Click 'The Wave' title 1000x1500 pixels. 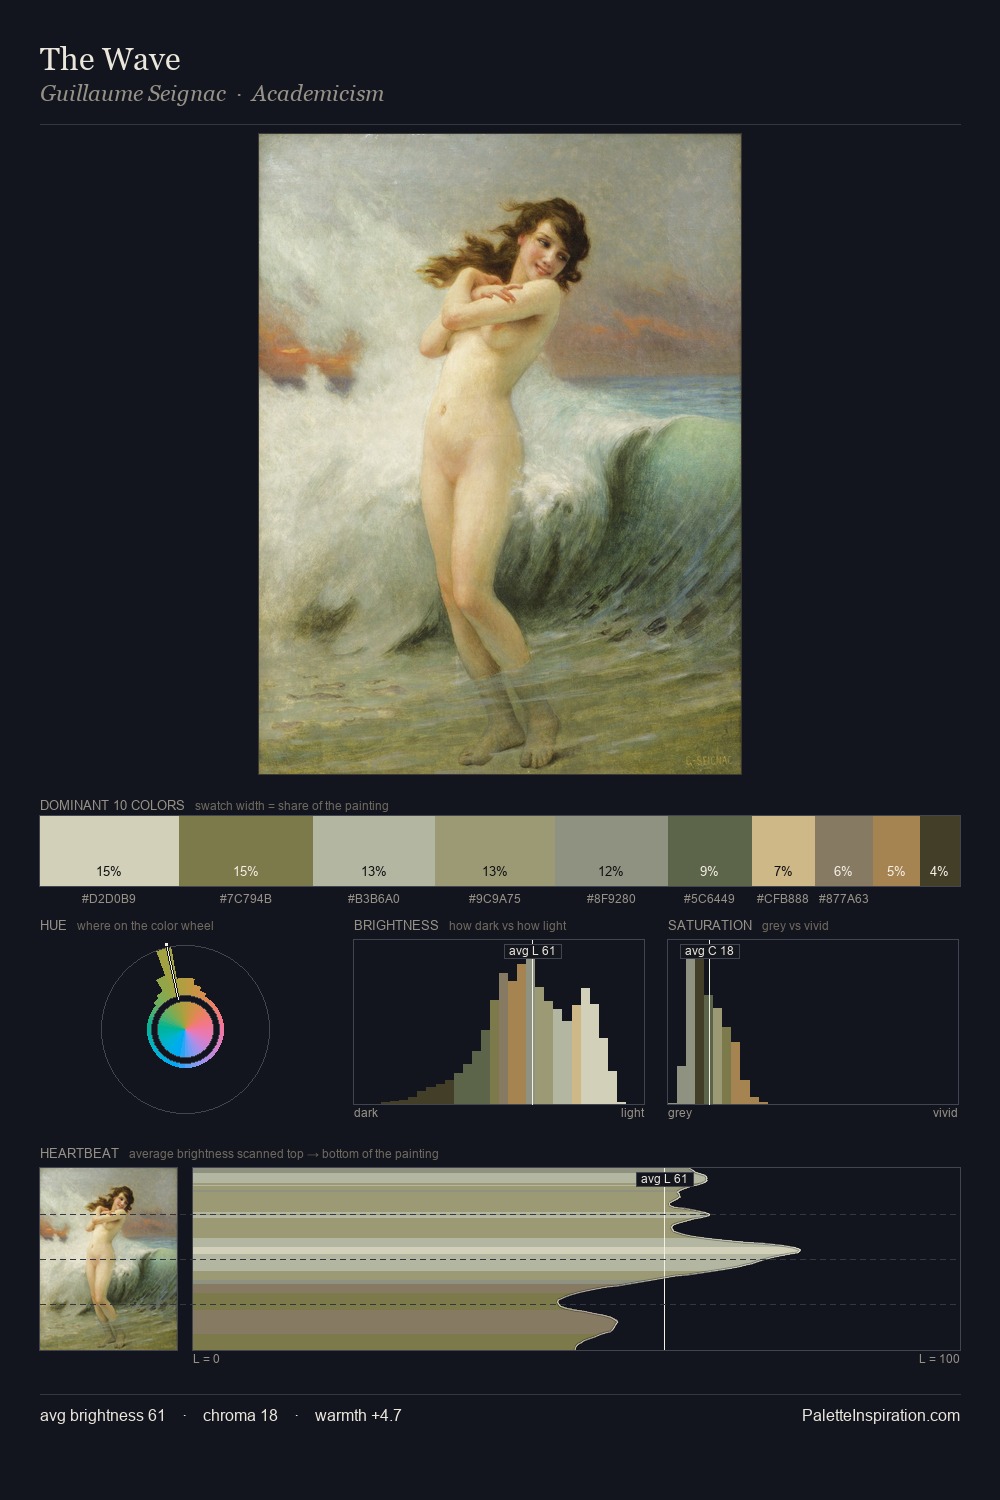(110, 59)
